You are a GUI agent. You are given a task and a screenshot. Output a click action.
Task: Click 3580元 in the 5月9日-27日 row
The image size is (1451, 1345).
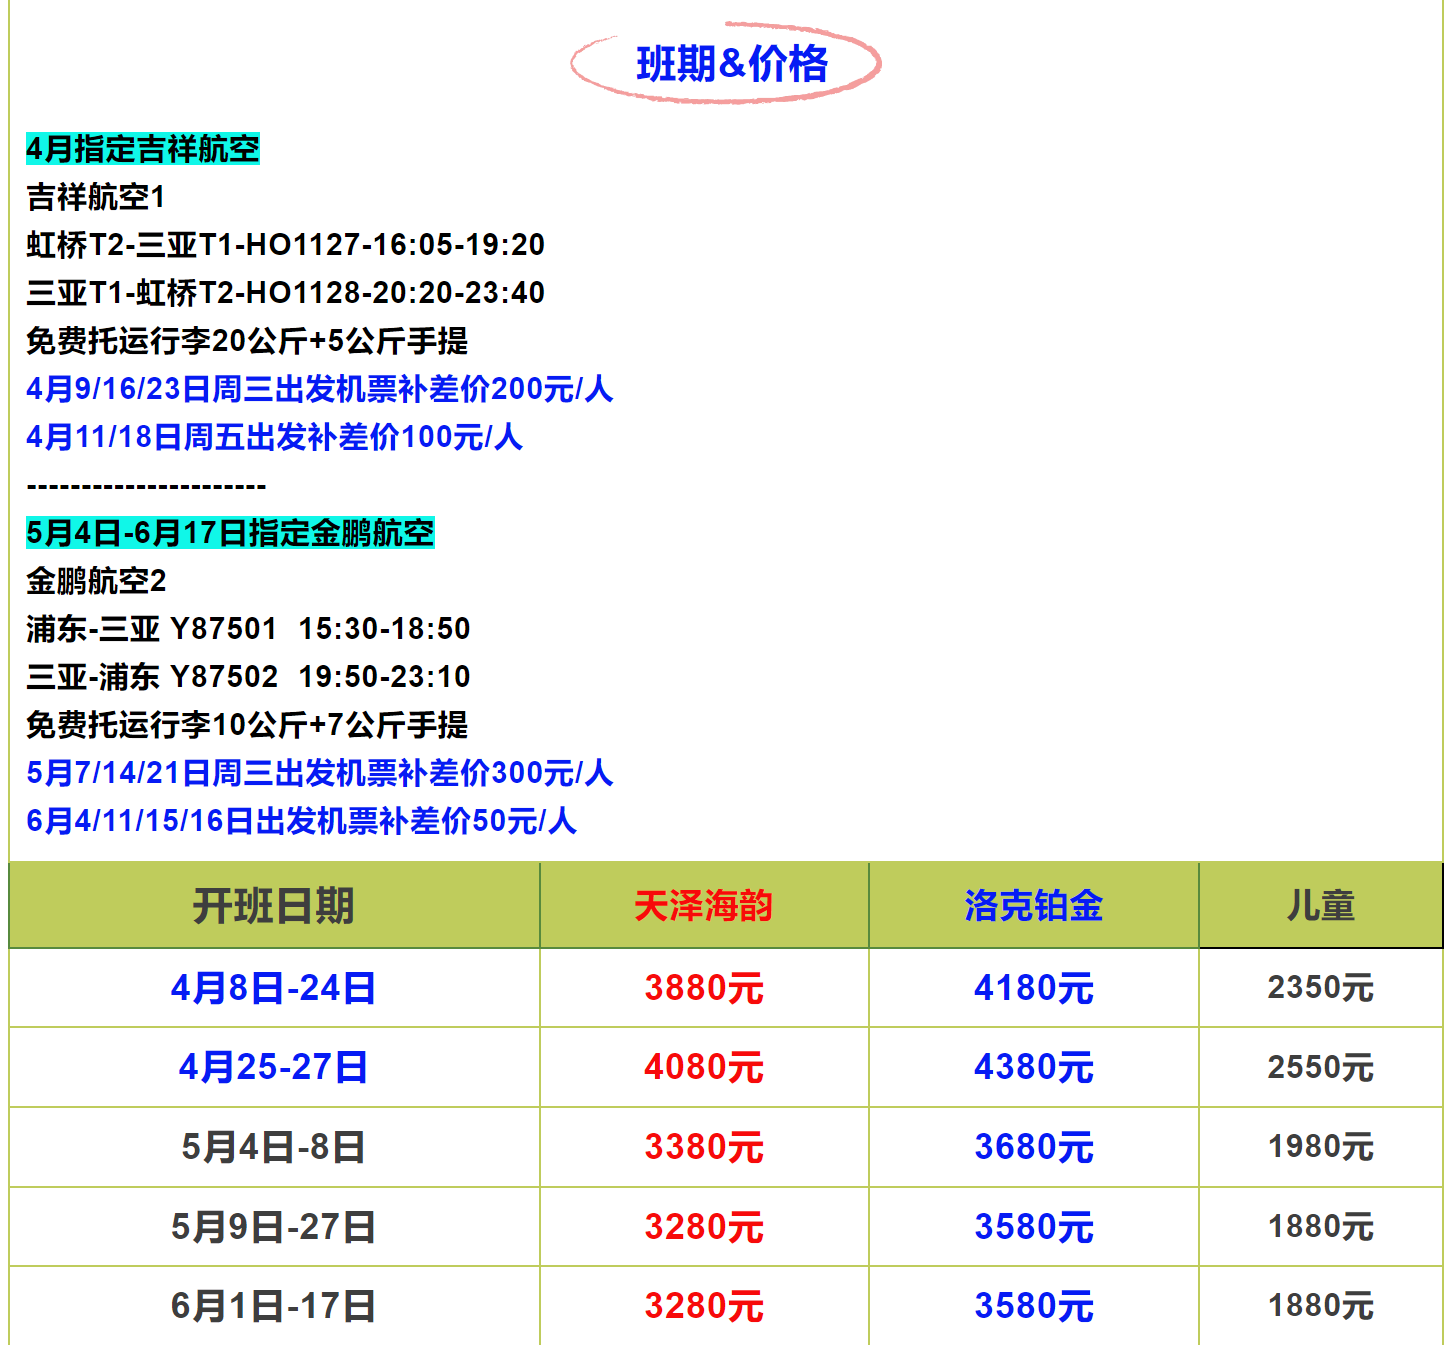pos(1034,1227)
